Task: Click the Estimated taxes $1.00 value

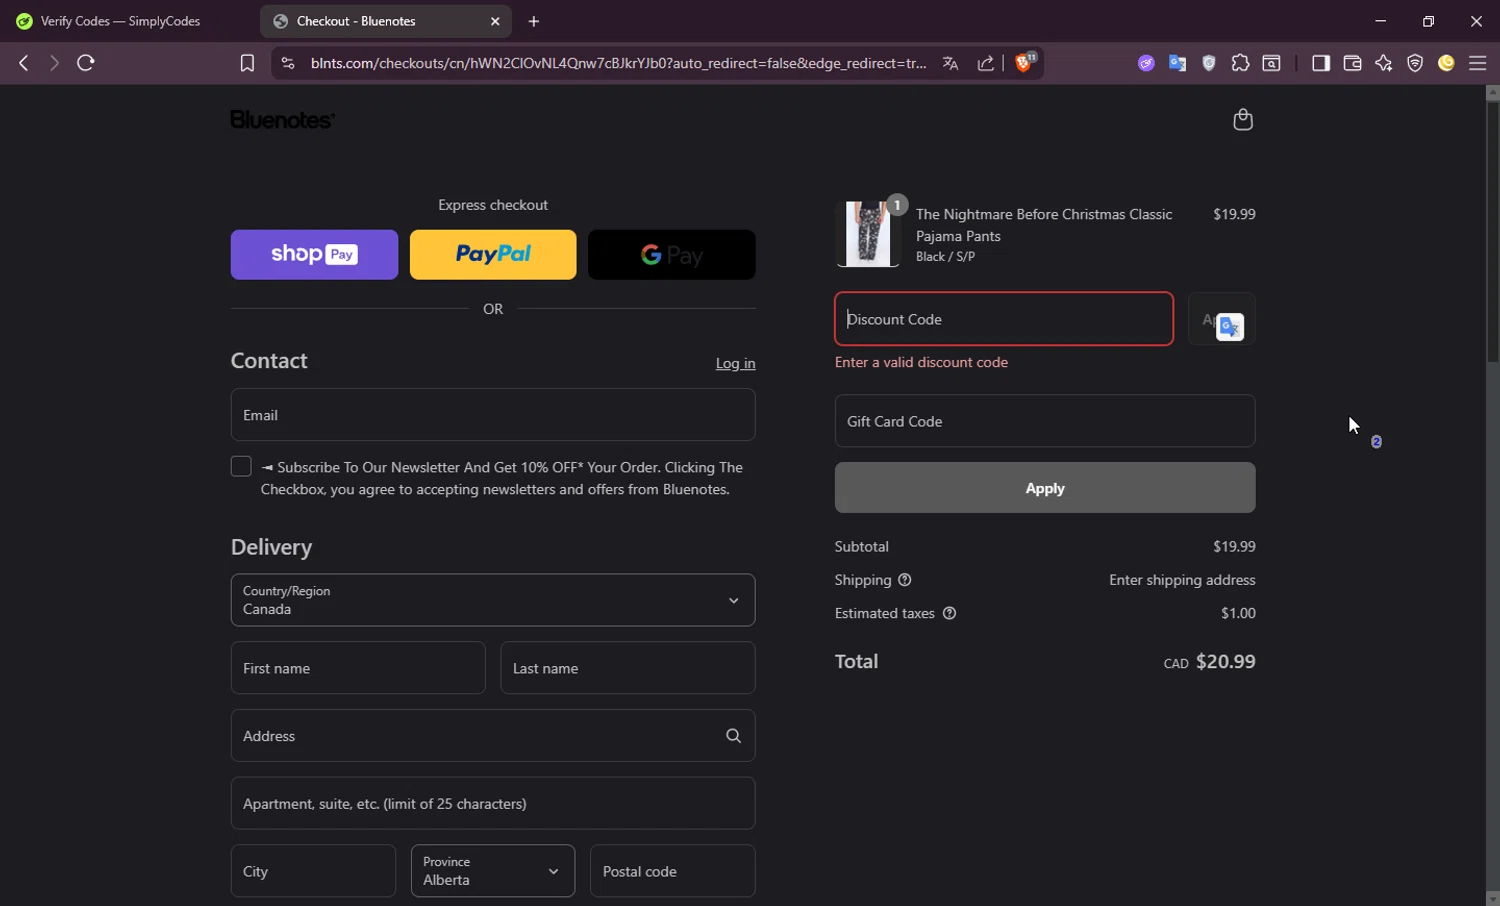Action: coord(1238,613)
